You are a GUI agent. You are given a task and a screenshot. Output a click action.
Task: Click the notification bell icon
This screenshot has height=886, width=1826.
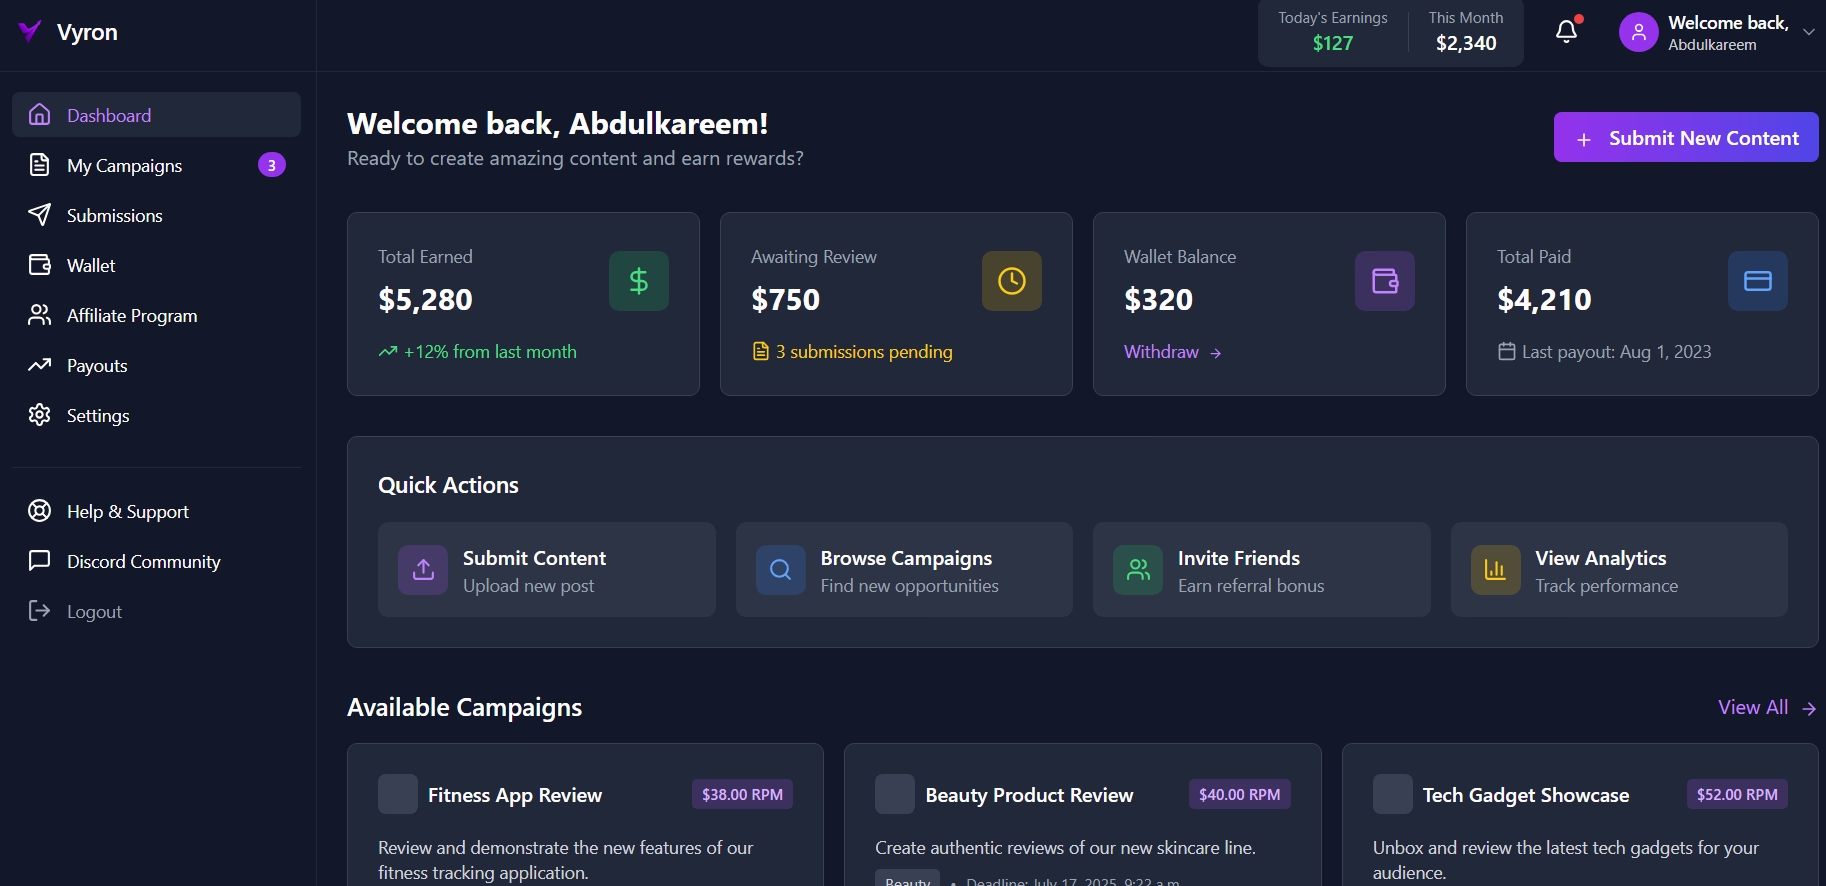point(1566,32)
